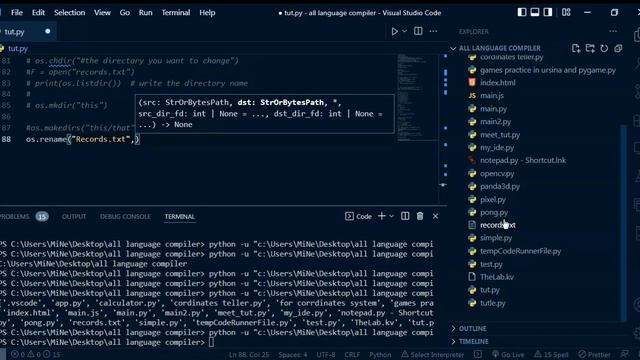The height and width of the screenshot is (360, 640).
Task: Kill terminal with trash icon
Action: tap(420, 216)
